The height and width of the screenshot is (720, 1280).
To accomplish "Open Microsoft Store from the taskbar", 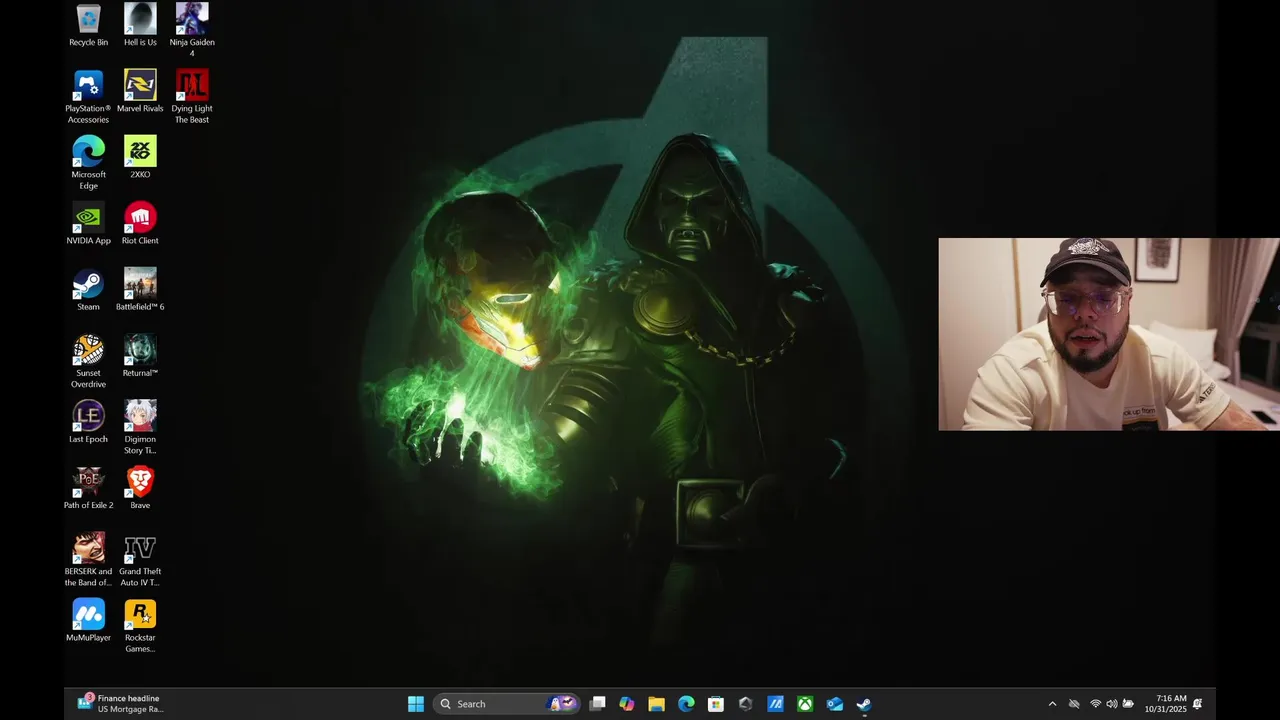I will click(716, 704).
